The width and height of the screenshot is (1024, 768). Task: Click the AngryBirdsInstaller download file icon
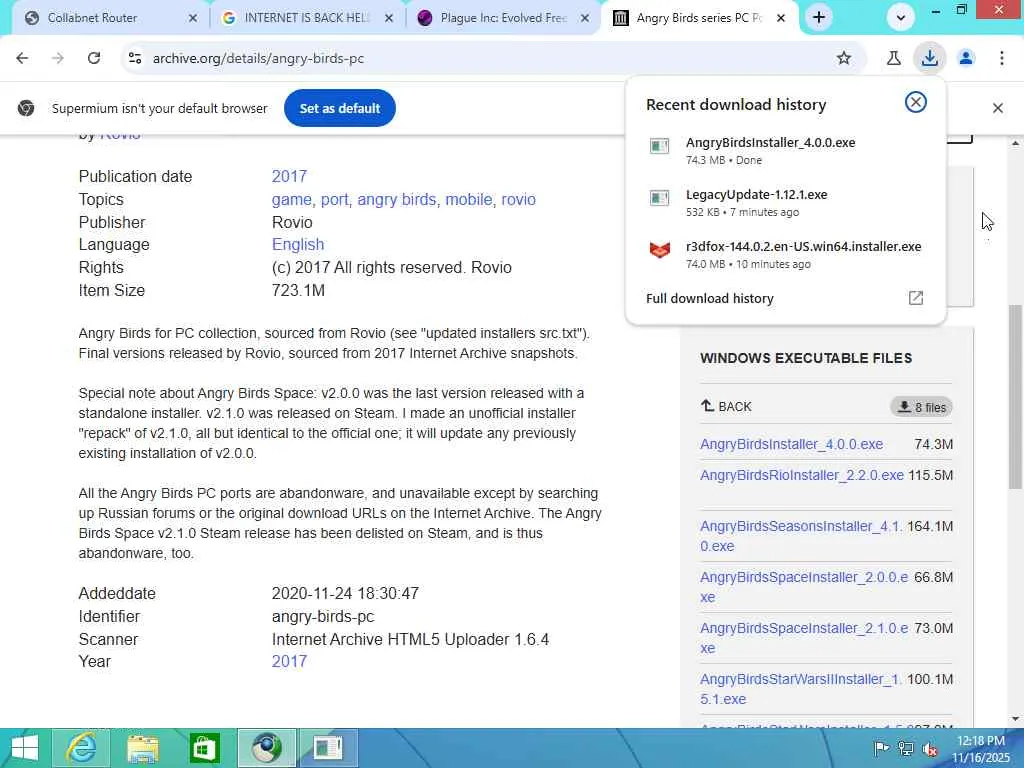point(660,146)
